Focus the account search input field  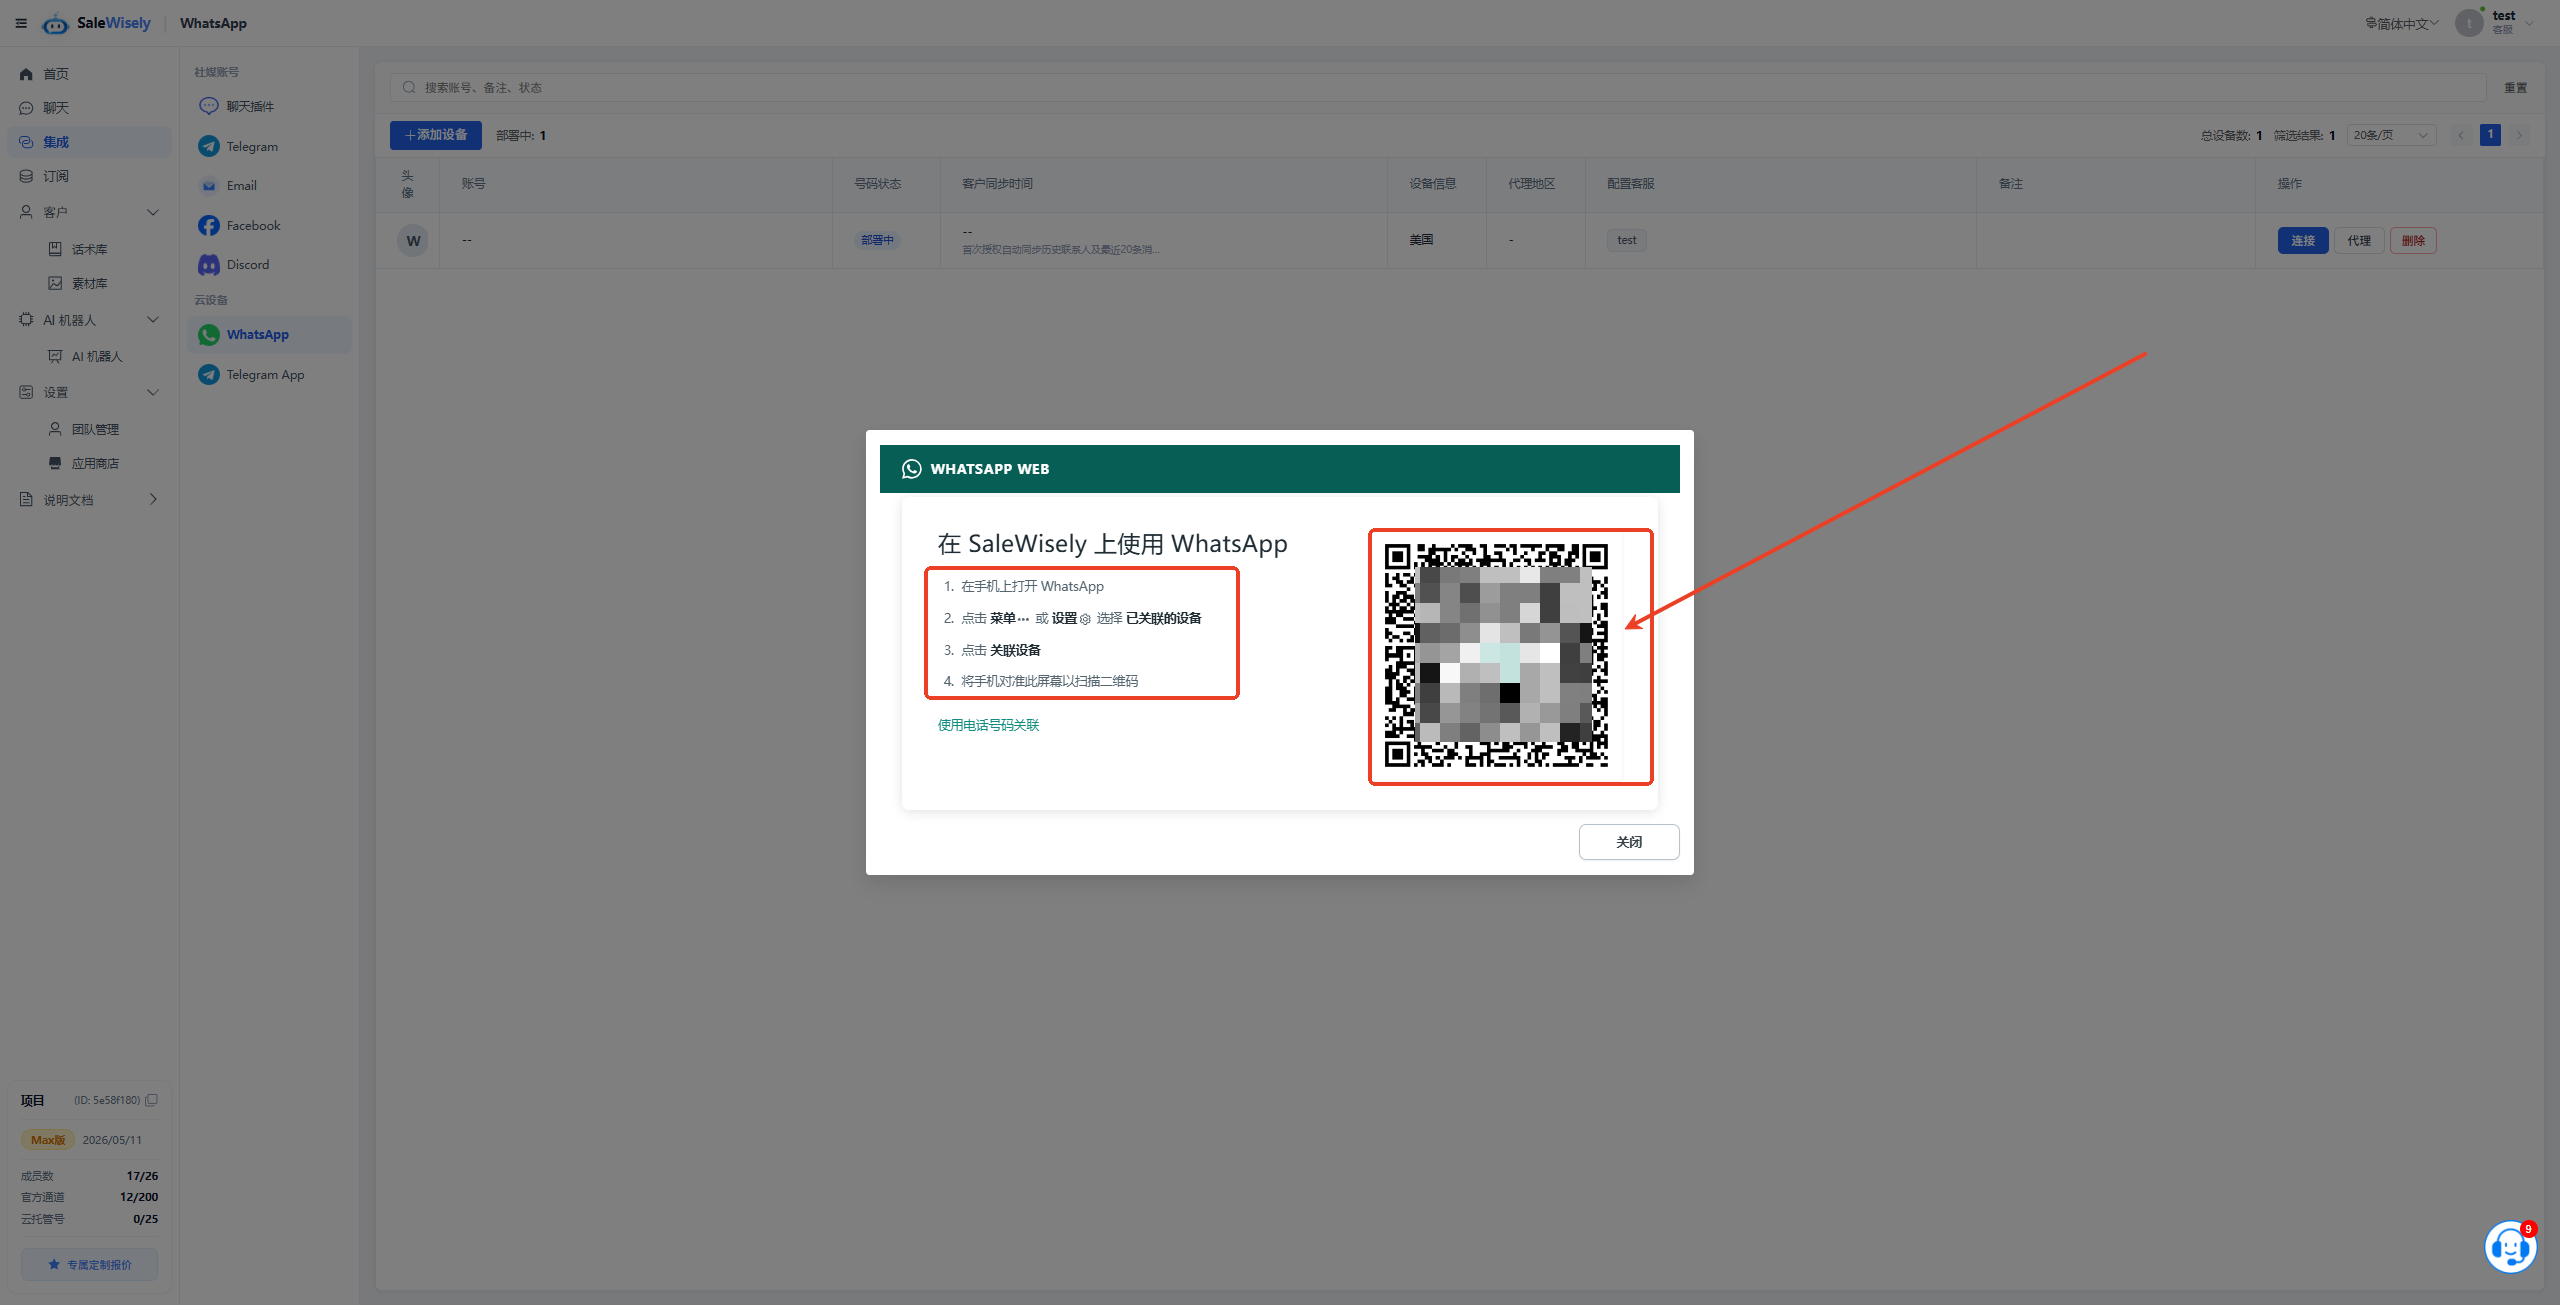pyautogui.click(x=1438, y=88)
